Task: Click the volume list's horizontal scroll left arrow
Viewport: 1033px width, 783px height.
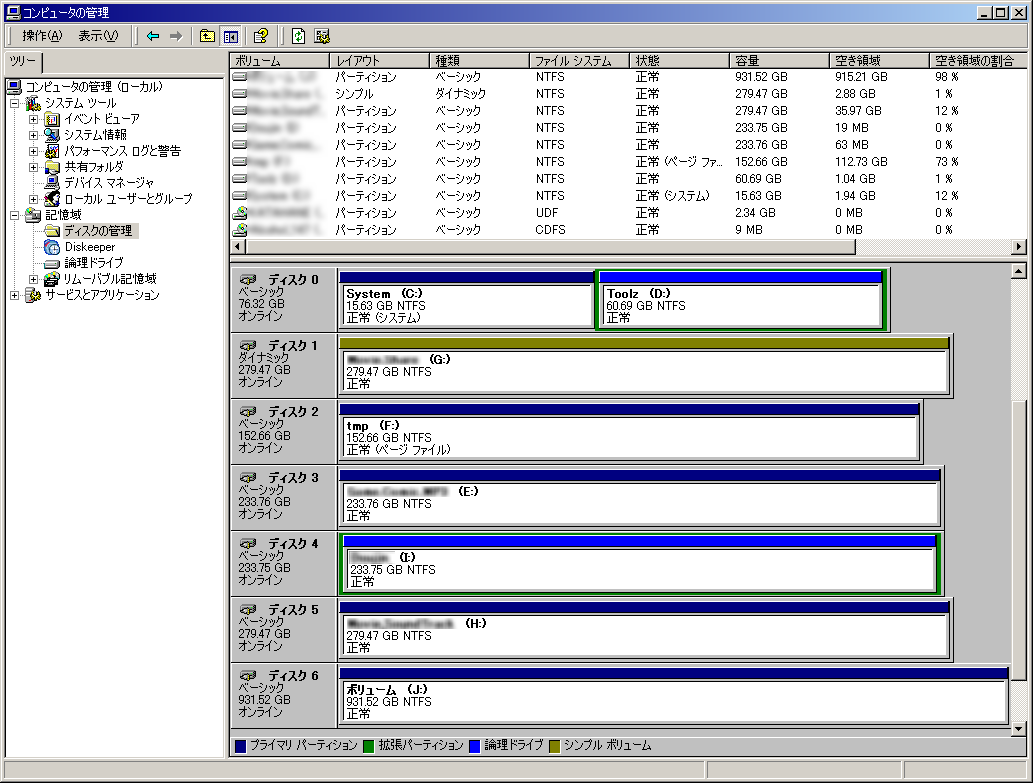Action: pyautogui.click(x=238, y=247)
